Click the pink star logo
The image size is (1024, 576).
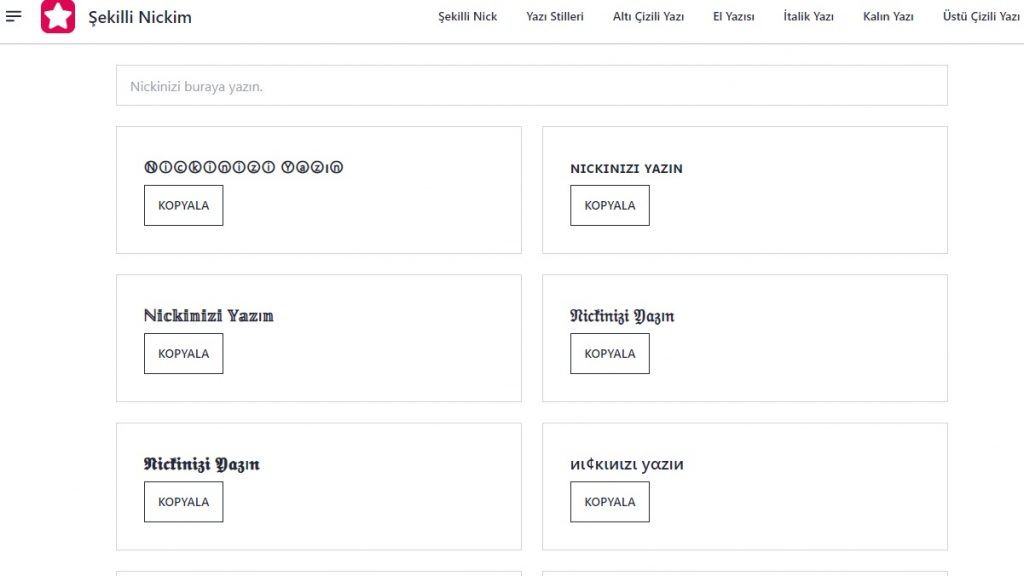tap(57, 16)
